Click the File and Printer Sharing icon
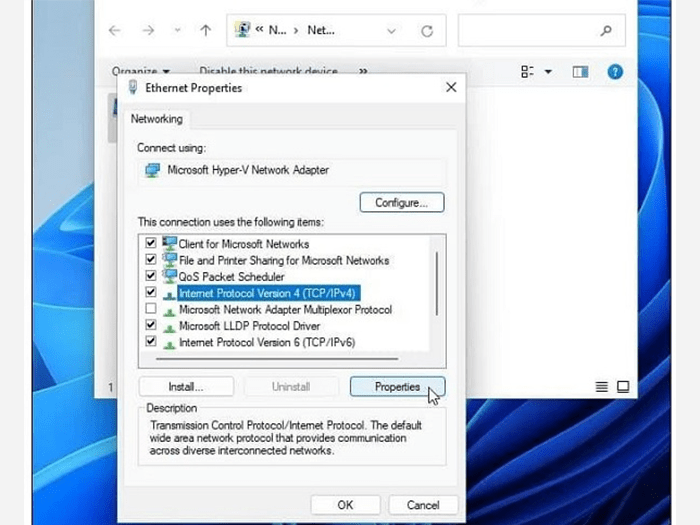 pyautogui.click(x=169, y=259)
